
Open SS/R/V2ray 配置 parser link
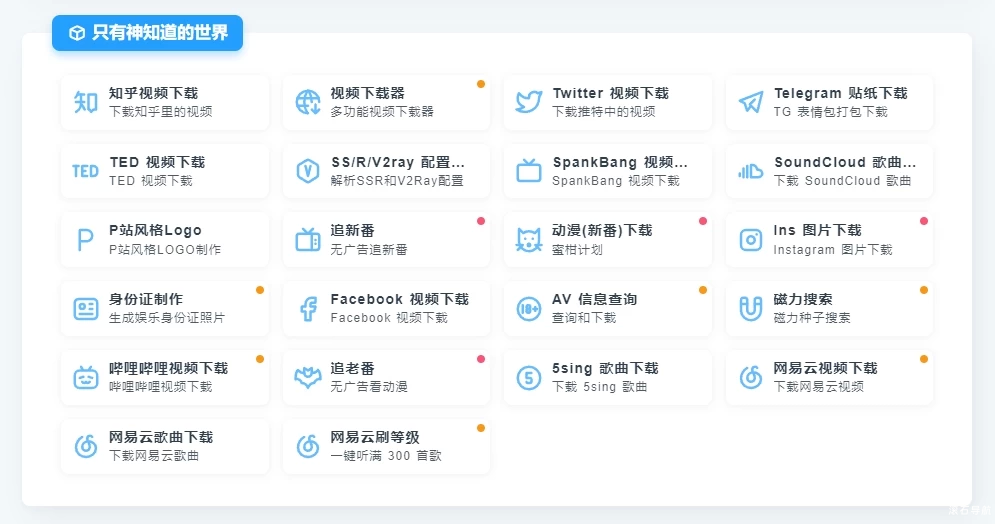click(386, 171)
